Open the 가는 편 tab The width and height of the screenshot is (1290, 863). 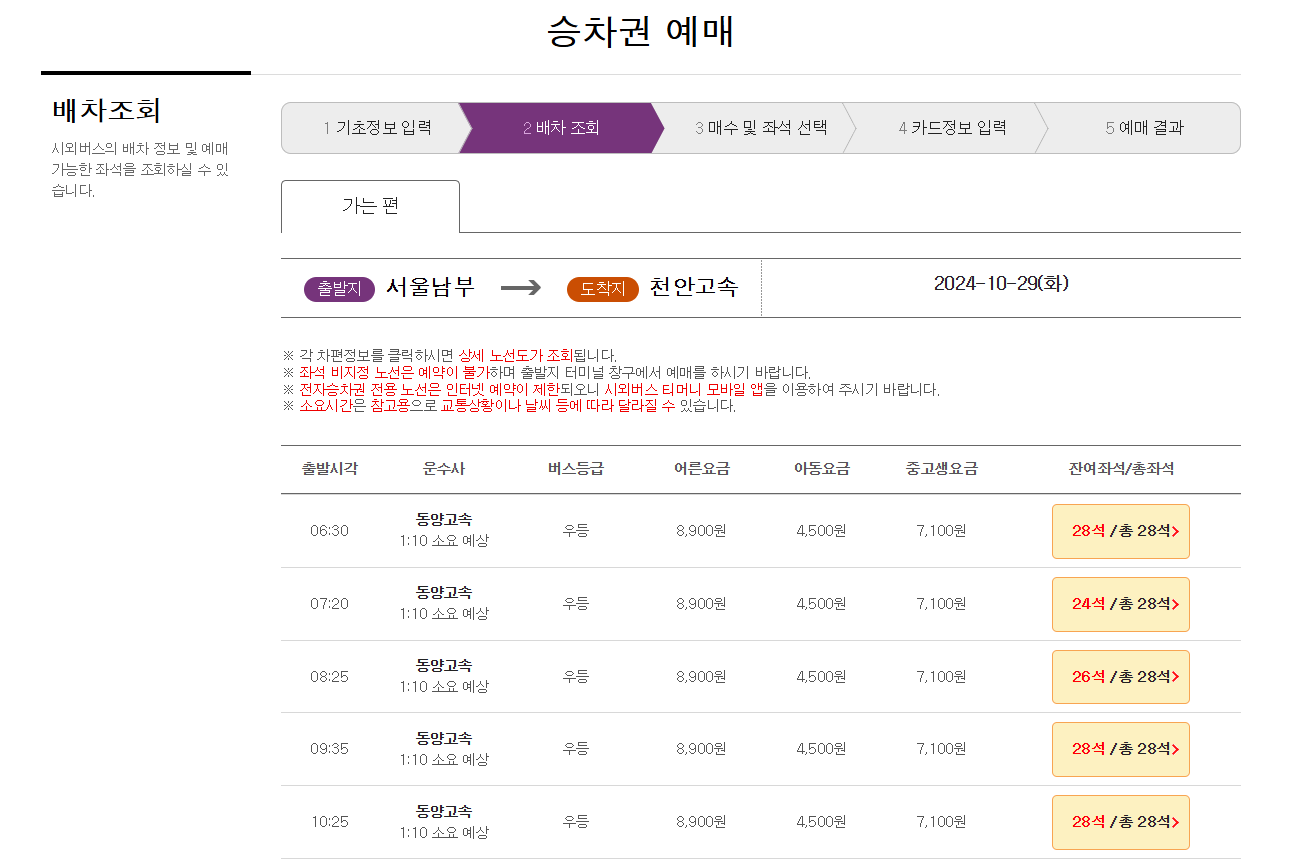[x=370, y=206]
